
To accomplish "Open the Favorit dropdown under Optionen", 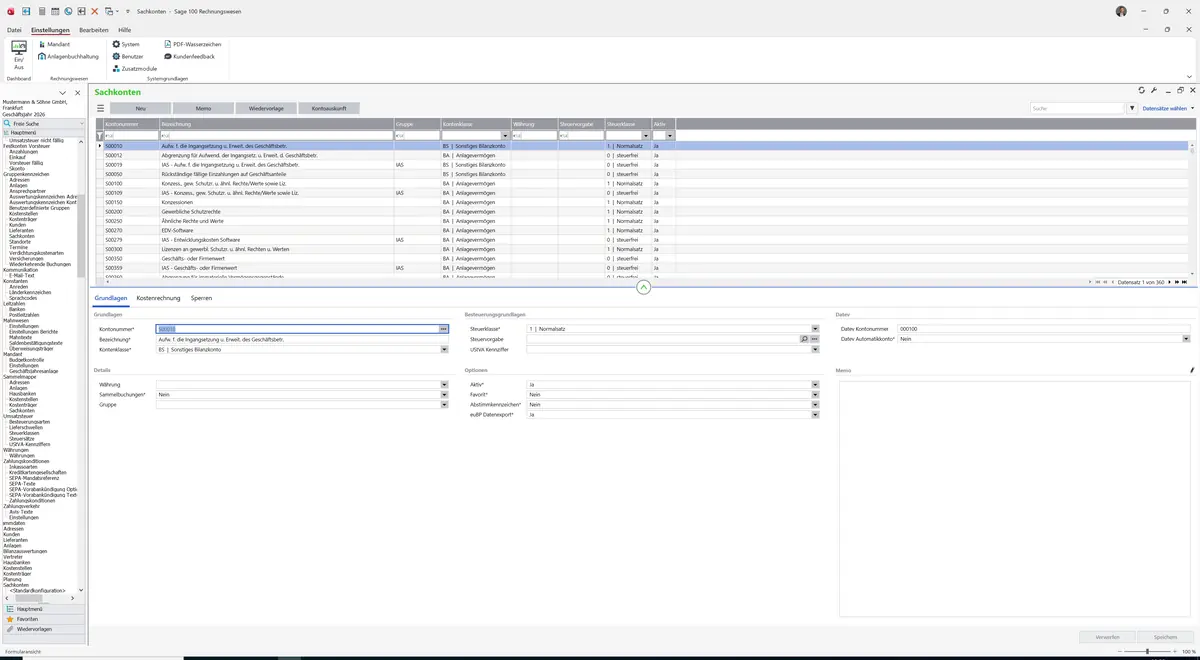I will coord(815,394).
